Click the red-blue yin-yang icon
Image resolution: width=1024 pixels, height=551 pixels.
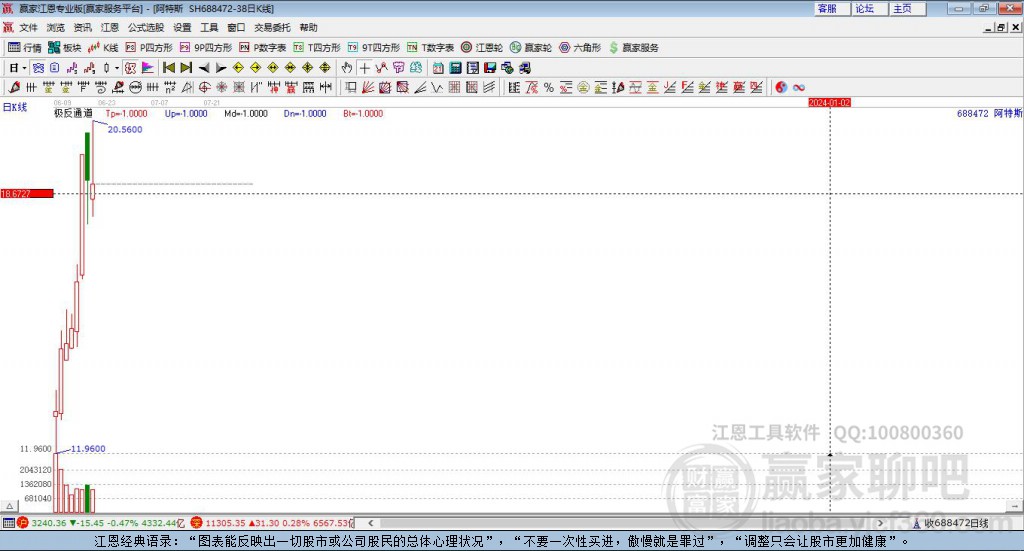(781, 87)
